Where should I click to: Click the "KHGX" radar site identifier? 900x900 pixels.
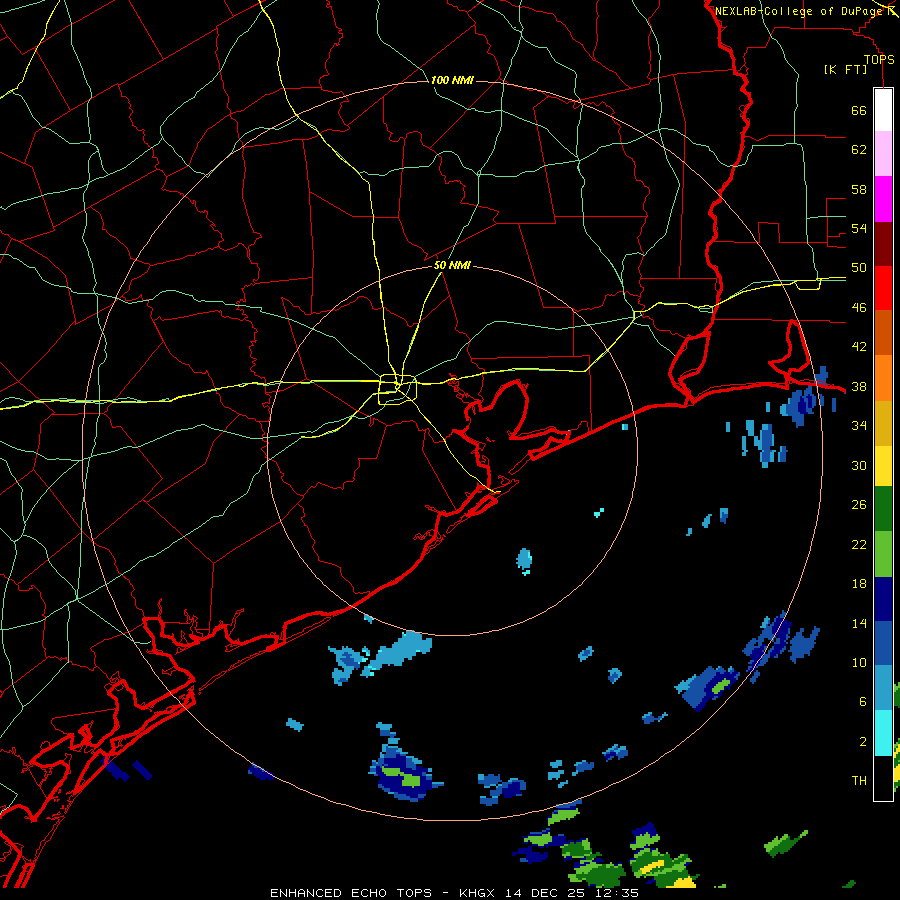click(478, 893)
